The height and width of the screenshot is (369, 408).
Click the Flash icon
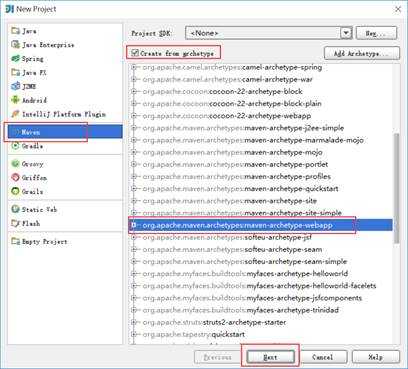coord(15,223)
